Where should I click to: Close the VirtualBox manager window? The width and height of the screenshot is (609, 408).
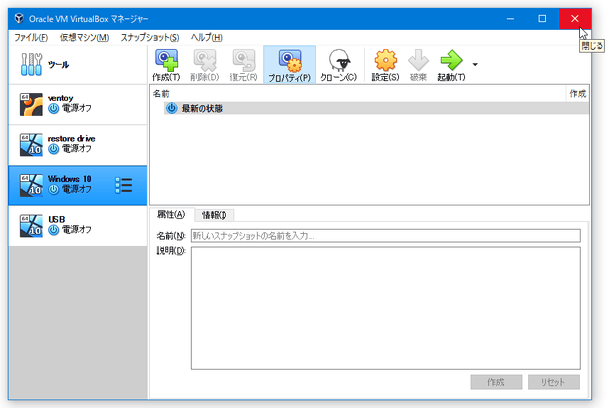(x=575, y=19)
